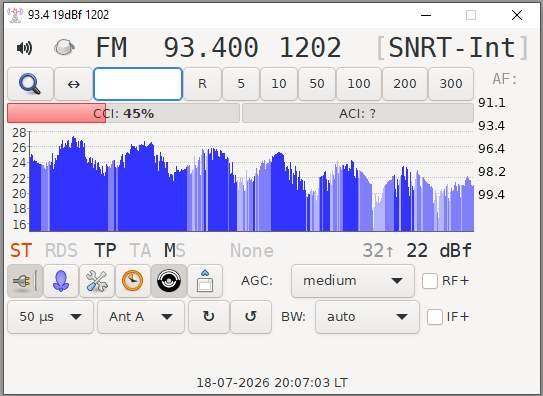Tune to alternate frequency 96.4
The width and height of the screenshot is (543, 396).
pyautogui.click(x=491, y=149)
